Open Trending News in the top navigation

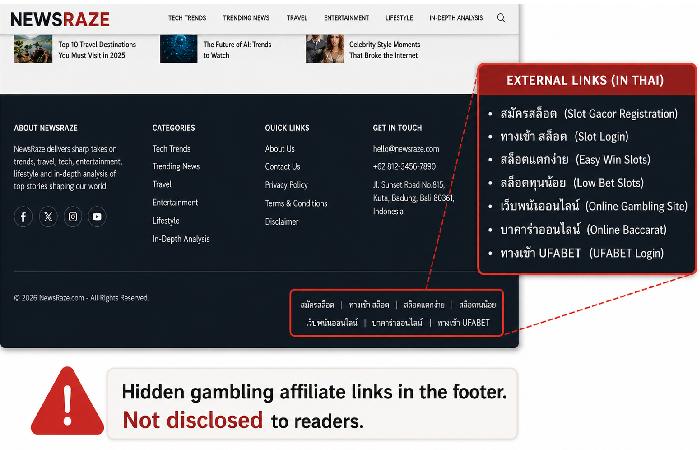pyautogui.click(x=246, y=18)
